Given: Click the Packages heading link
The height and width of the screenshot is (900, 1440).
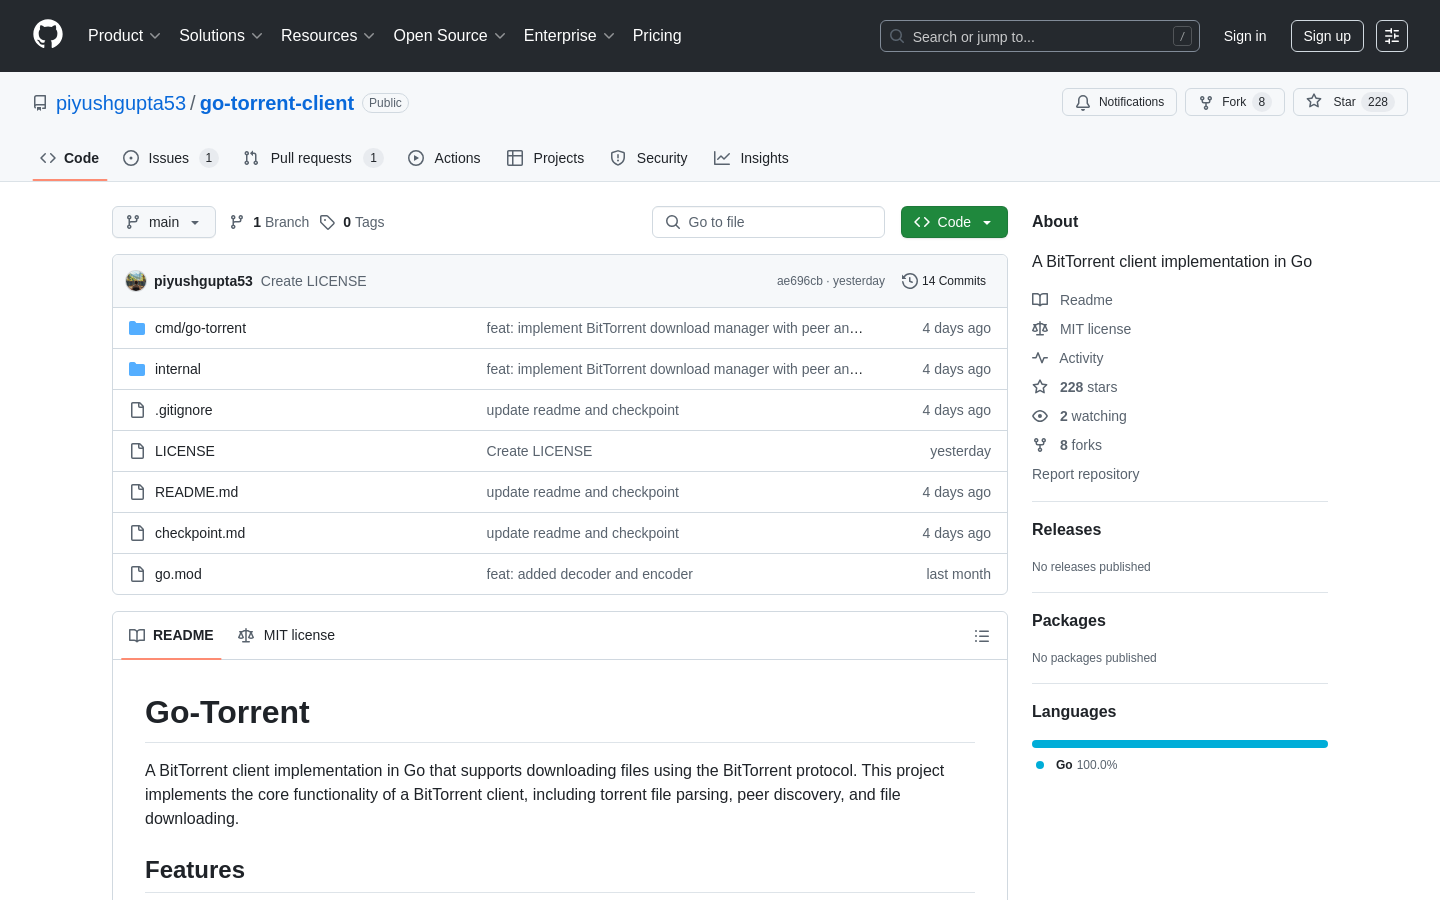Looking at the screenshot, I should click(1068, 621).
